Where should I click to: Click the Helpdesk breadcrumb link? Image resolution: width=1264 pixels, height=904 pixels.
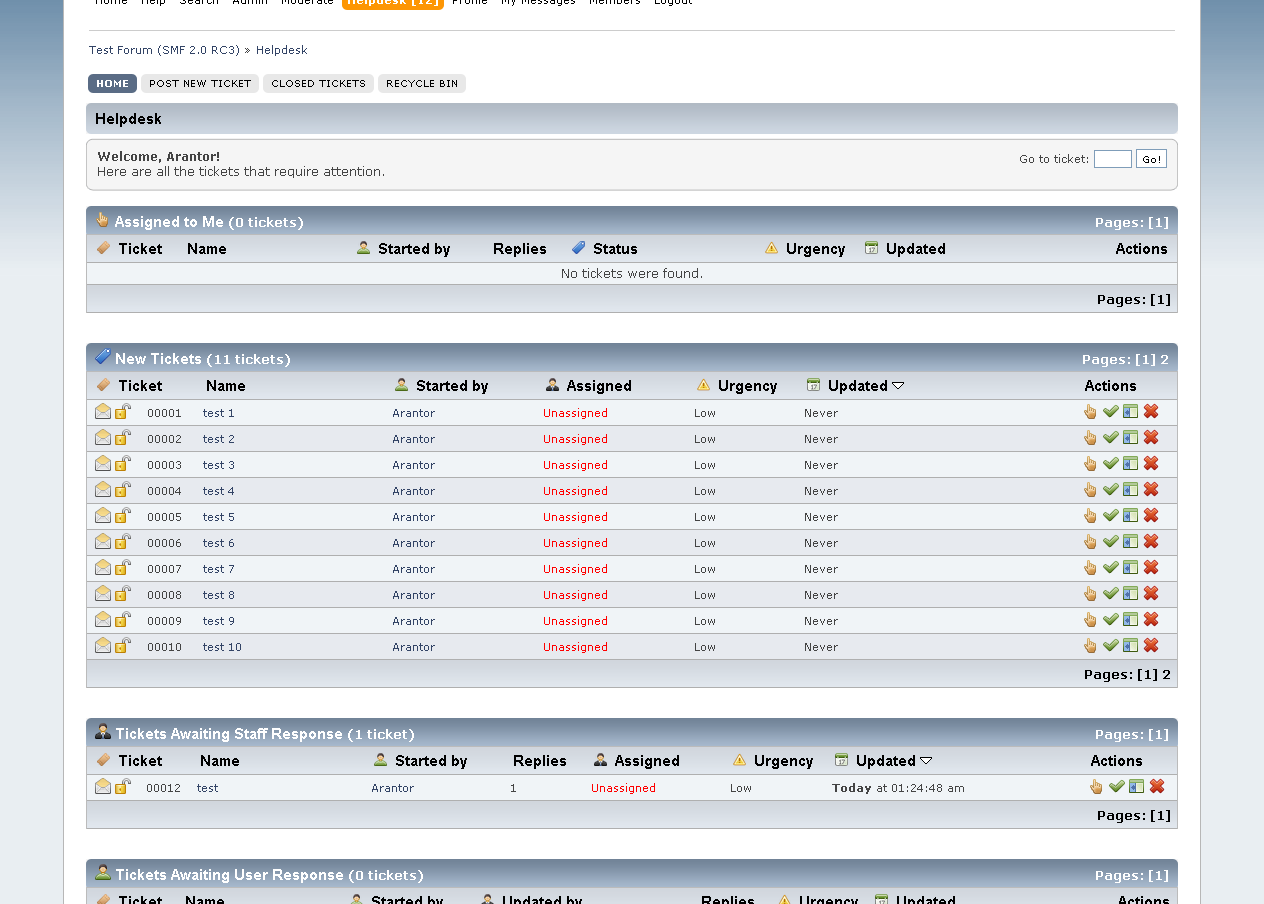pos(282,50)
